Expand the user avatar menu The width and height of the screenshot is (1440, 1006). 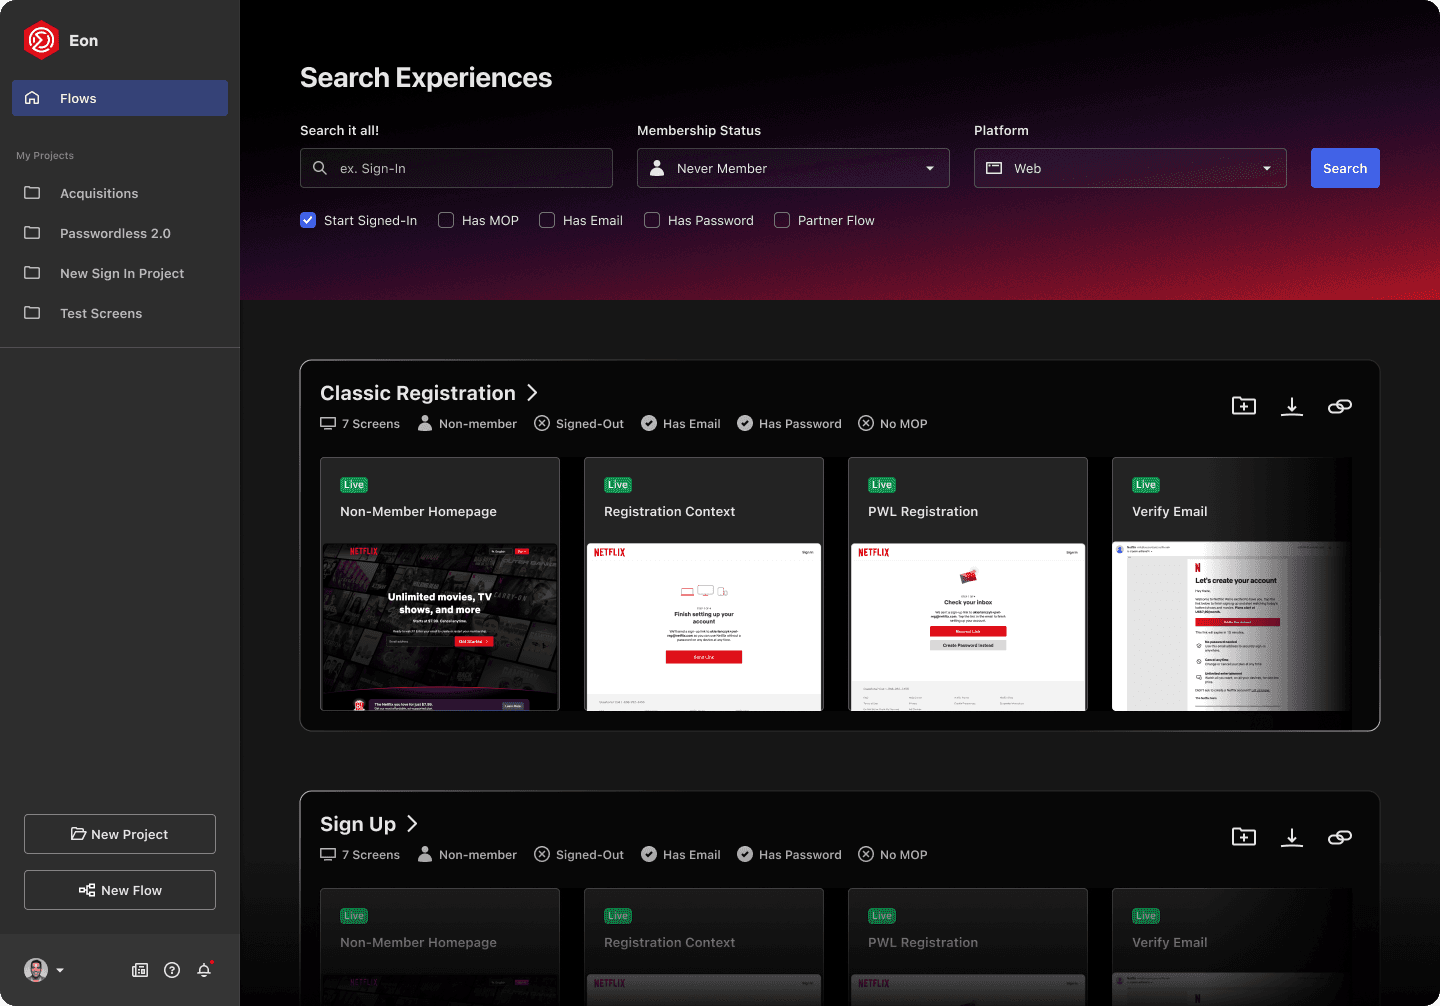pos(44,970)
